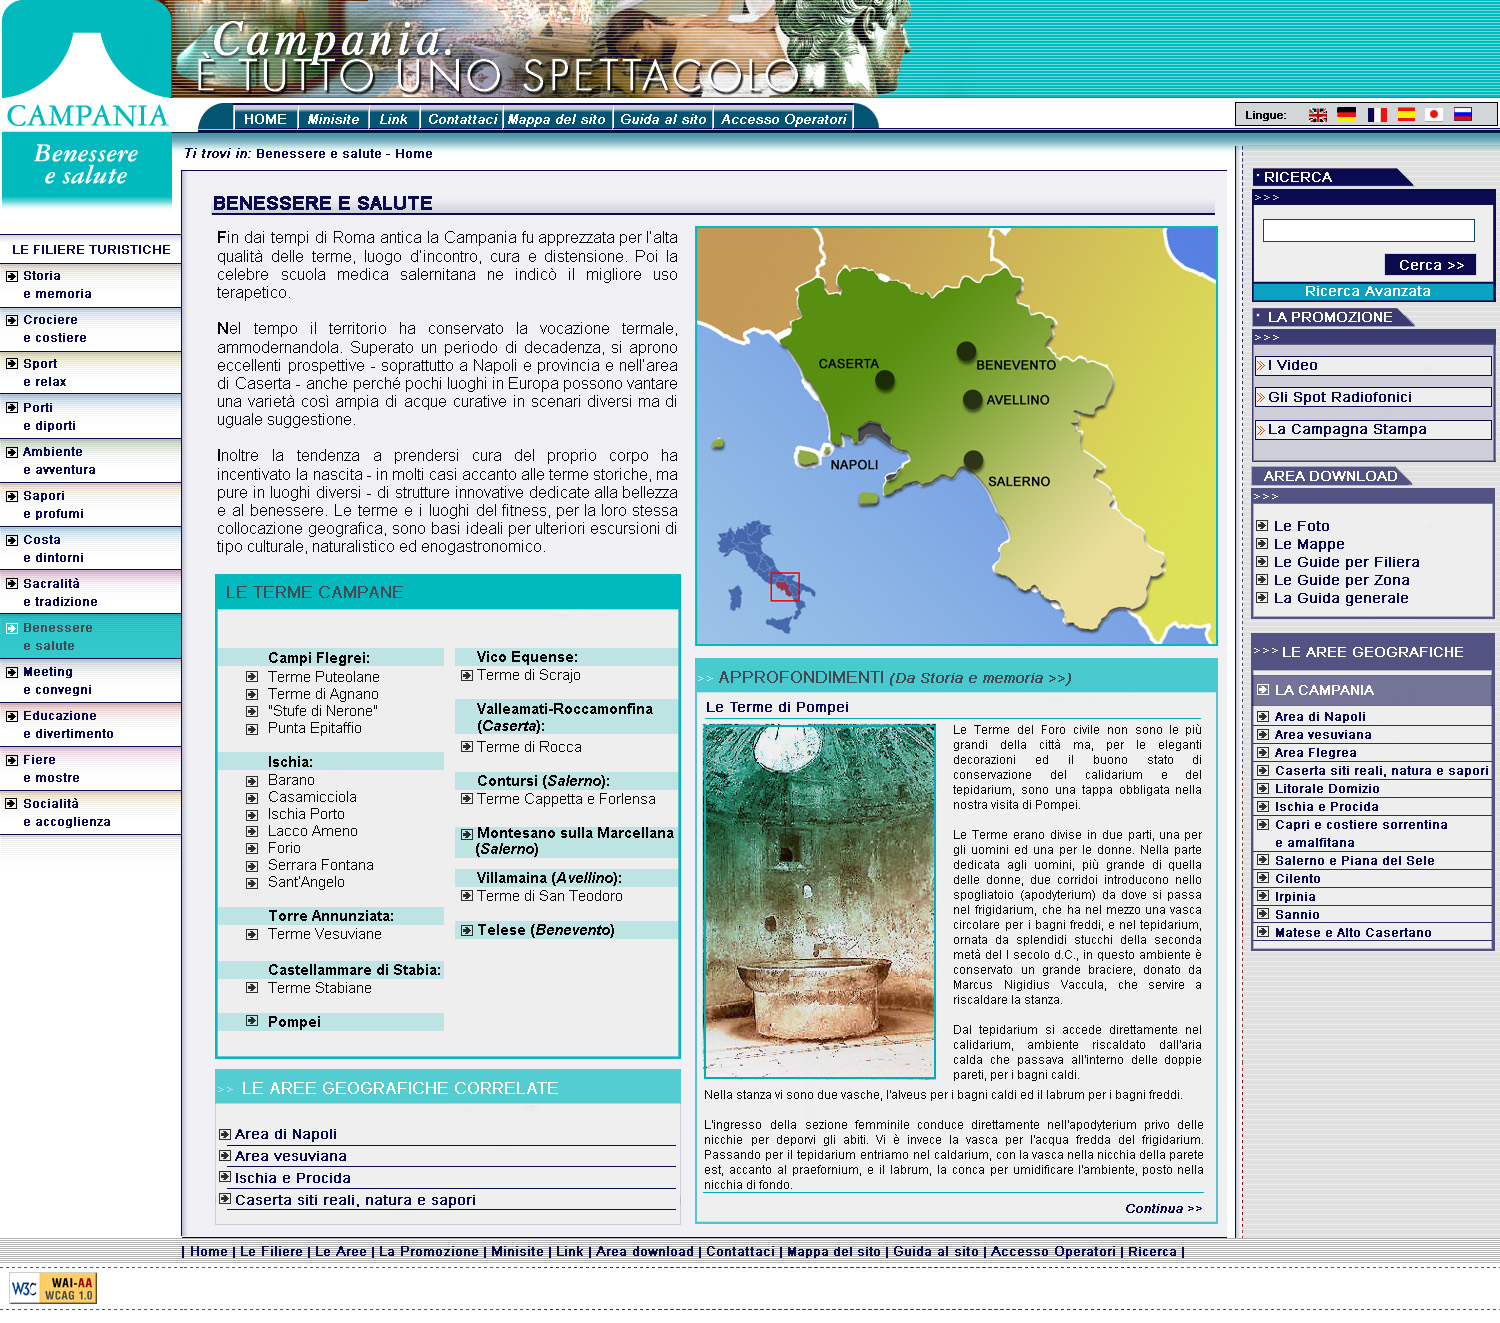Open Terme Vesuviane link
This screenshot has height=1323, width=1500.
click(324, 934)
